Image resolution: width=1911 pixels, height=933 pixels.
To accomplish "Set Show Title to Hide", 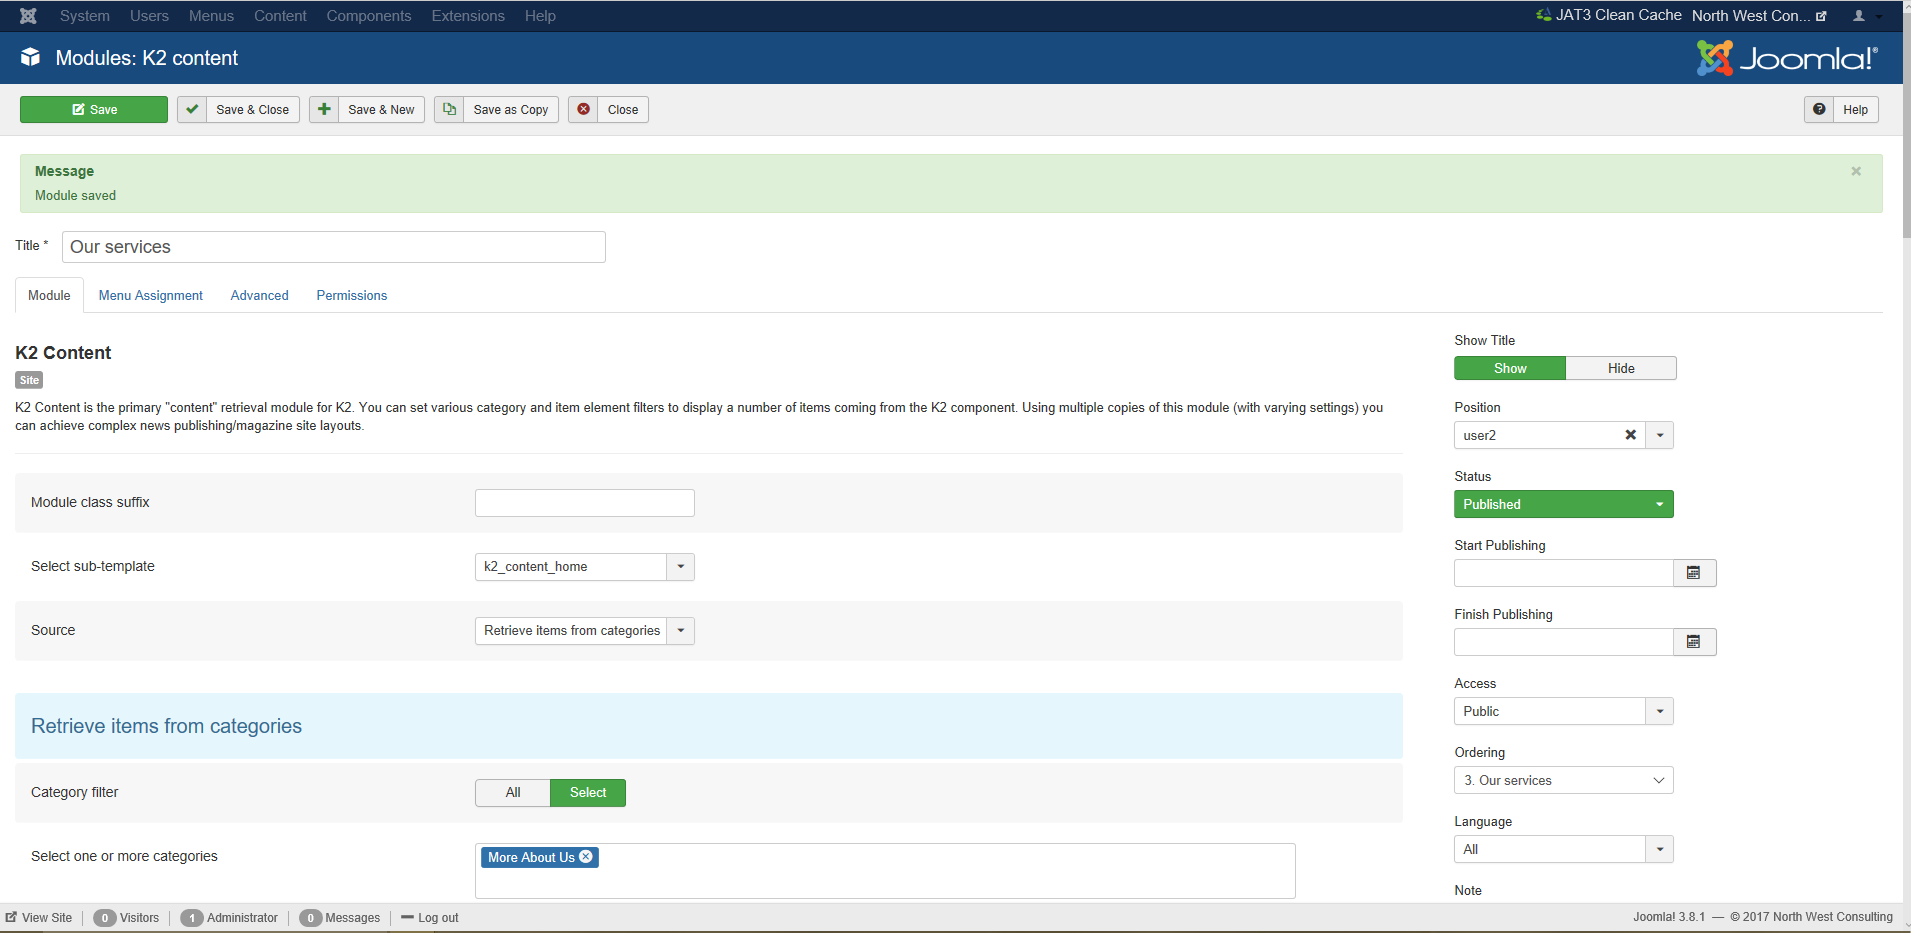I will [1621, 368].
